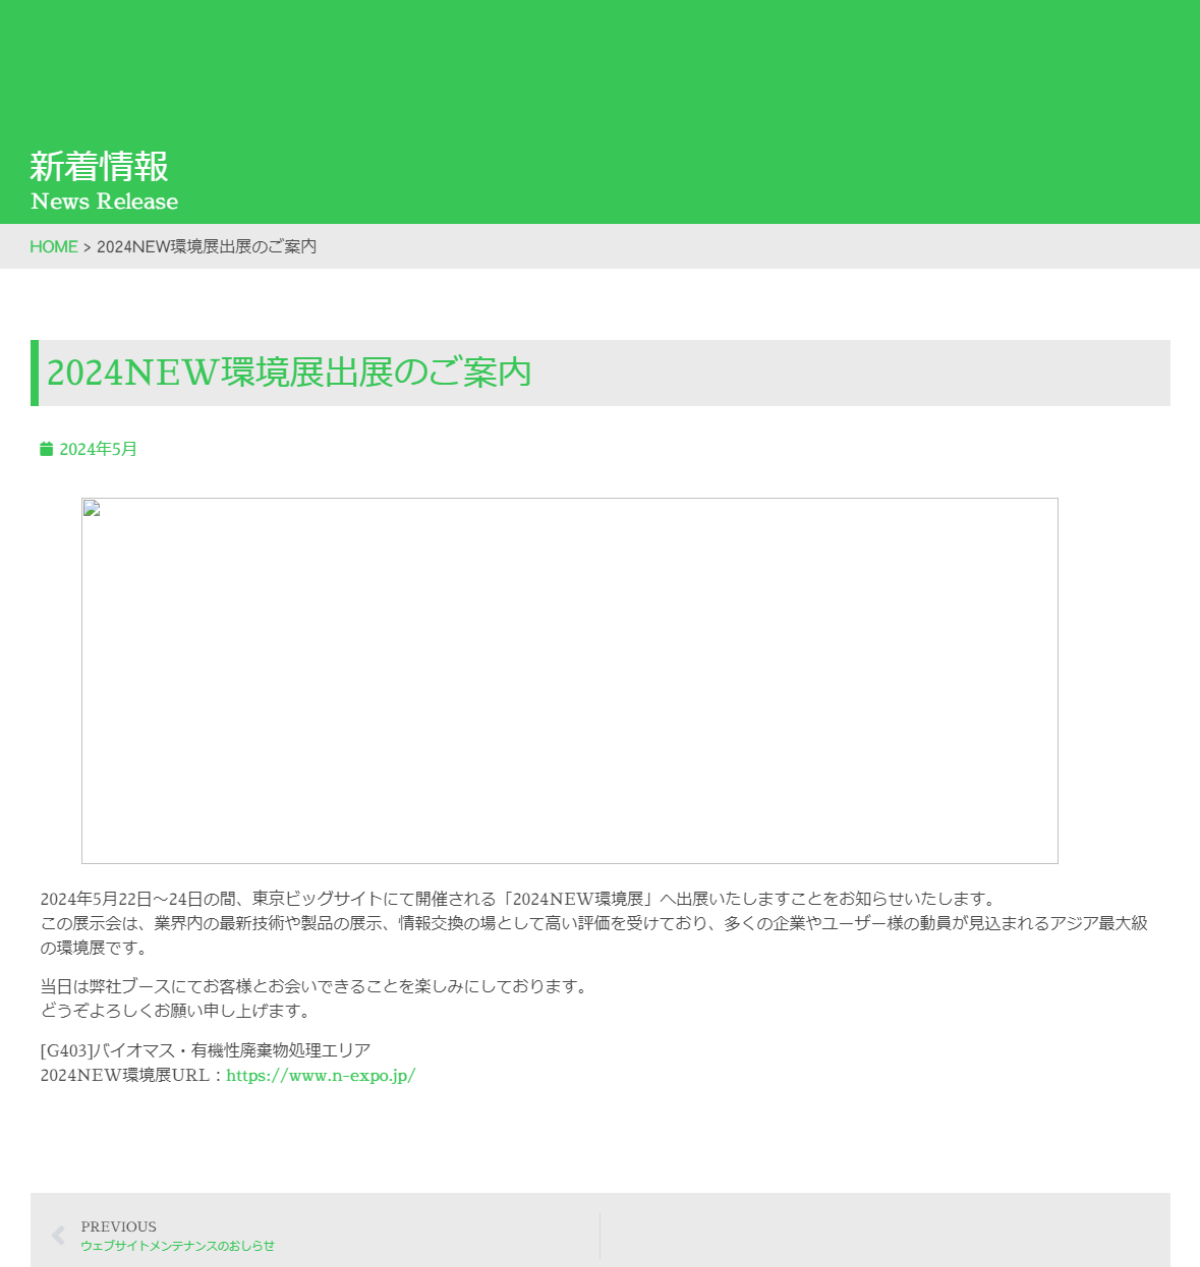Open previous post ウェブサイトメンテナンスのおしらせ
This screenshot has height=1267, width=1200.
pyautogui.click(x=177, y=1246)
